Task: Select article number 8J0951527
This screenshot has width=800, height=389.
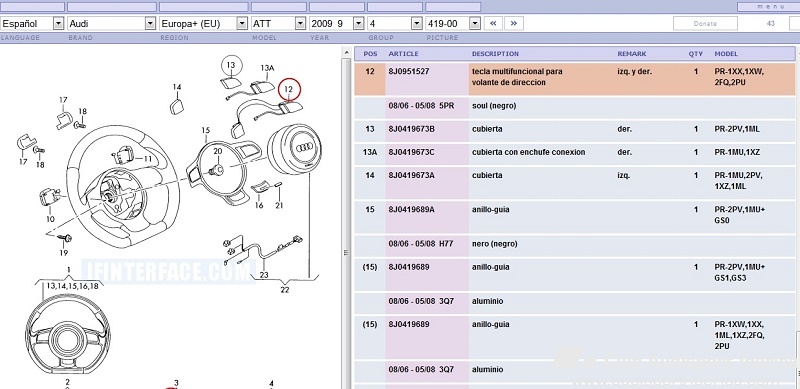Action: click(409, 71)
